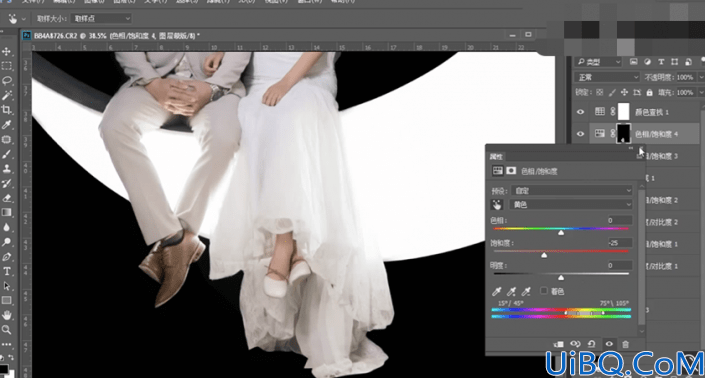Filter layers by type (T) icon

(661, 62)
